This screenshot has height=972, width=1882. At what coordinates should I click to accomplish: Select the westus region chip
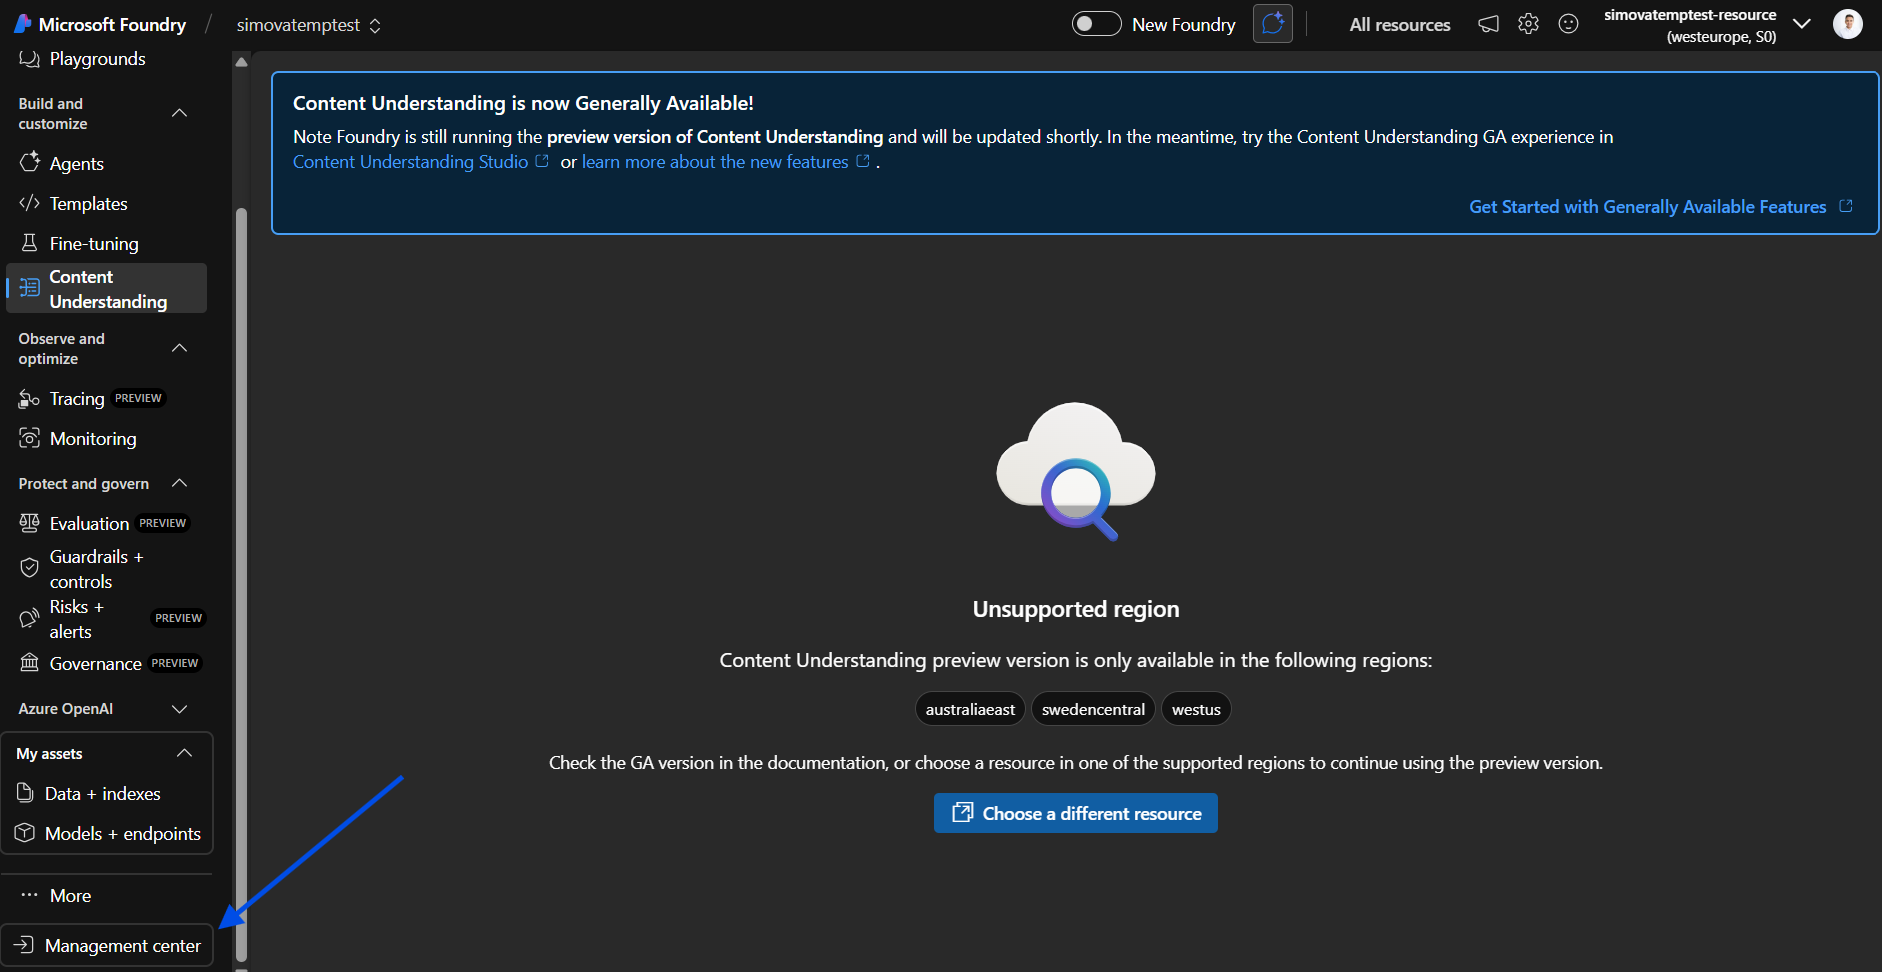point(1196,709)
